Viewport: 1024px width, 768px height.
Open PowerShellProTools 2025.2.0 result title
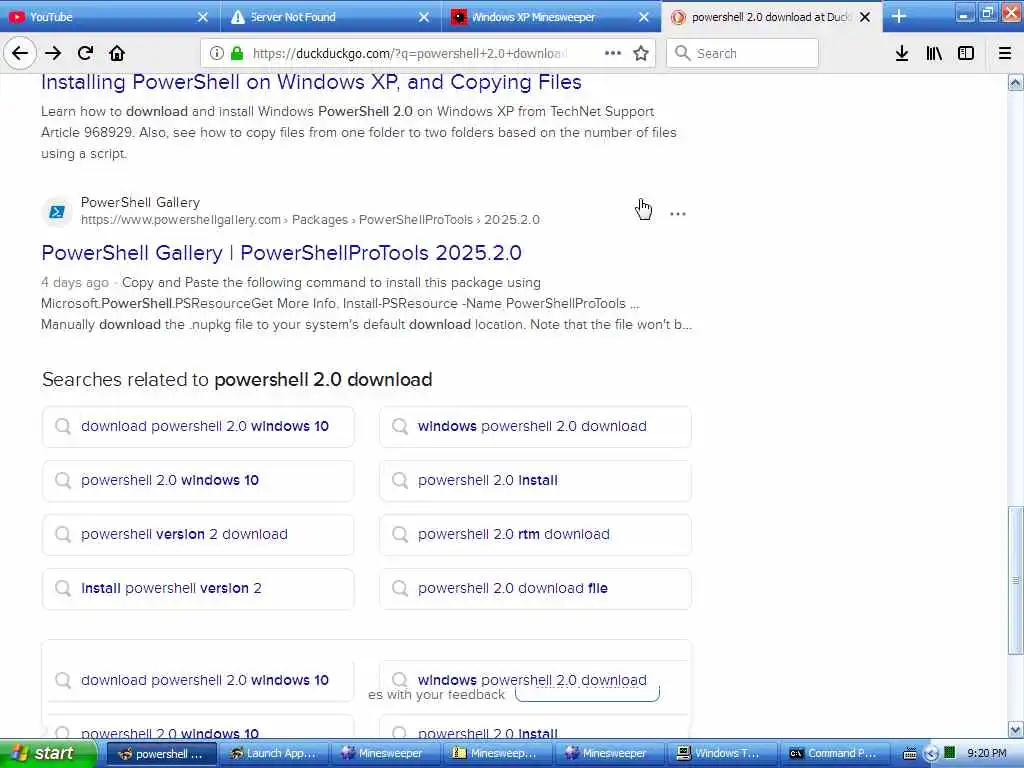pyautogui.click(x=281, y=253)
